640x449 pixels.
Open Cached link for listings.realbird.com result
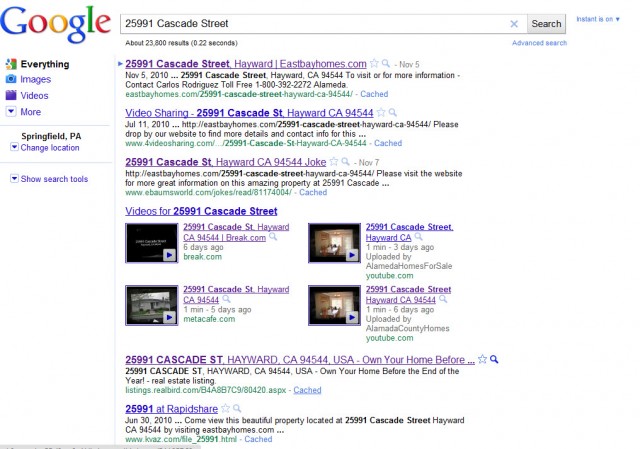pyautogui.click(x=307, y=390)
